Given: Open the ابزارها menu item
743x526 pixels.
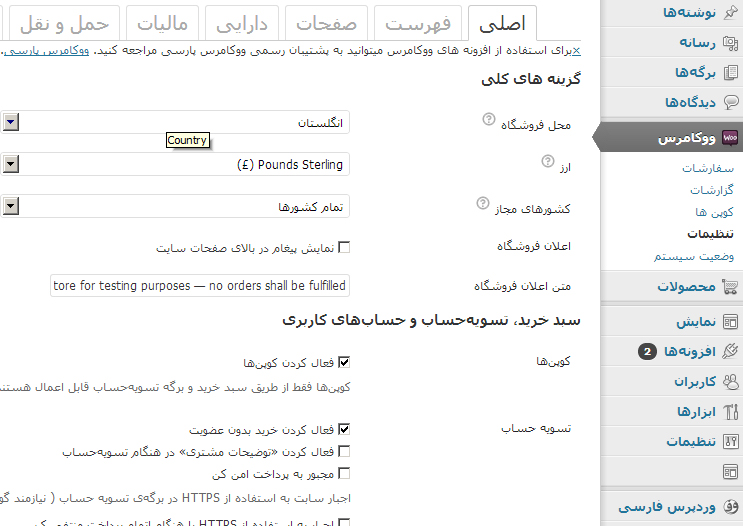Looking at the screenshot, I should (x=696, y=412).
